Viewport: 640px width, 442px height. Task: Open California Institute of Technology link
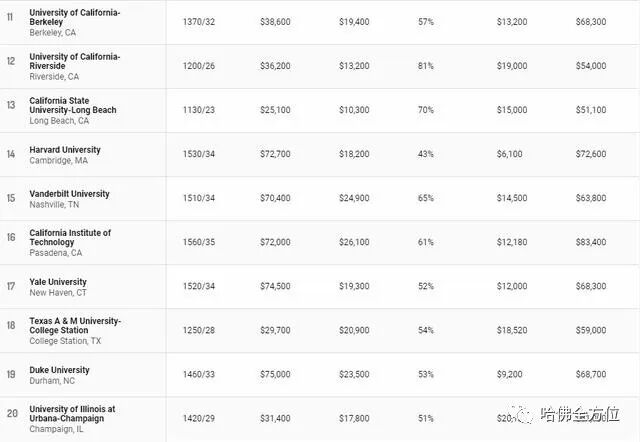point(70,238)
